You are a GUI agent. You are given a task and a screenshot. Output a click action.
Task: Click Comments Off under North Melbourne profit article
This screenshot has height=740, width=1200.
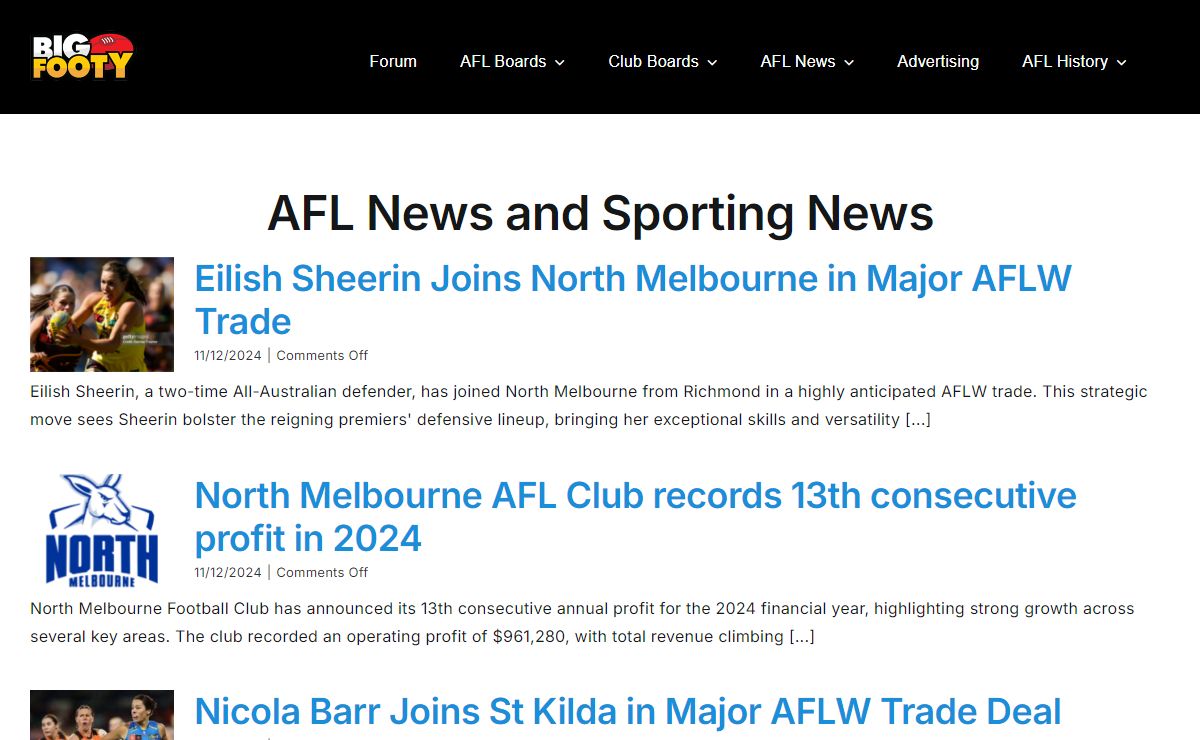[x=322, y=572]
